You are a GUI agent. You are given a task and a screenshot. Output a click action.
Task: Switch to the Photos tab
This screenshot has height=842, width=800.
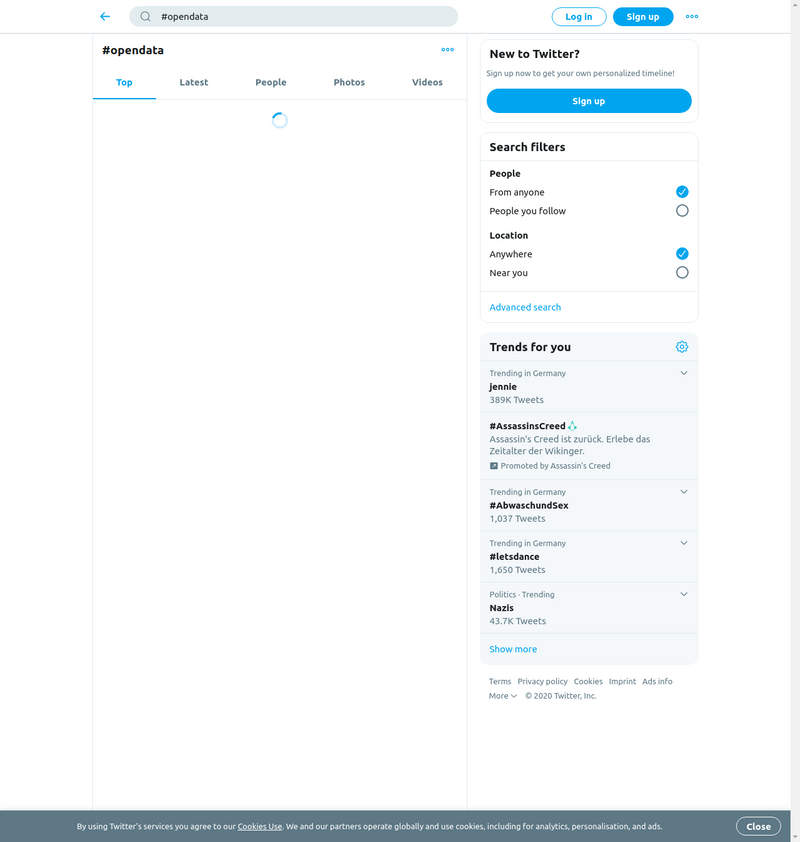coord(349,83)
